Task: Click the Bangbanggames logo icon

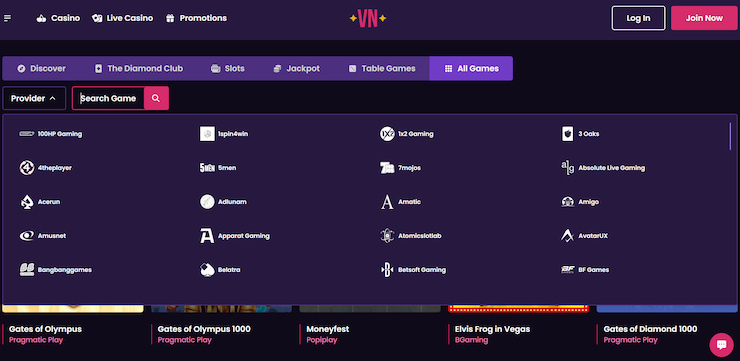Action: tap(27, 270)
